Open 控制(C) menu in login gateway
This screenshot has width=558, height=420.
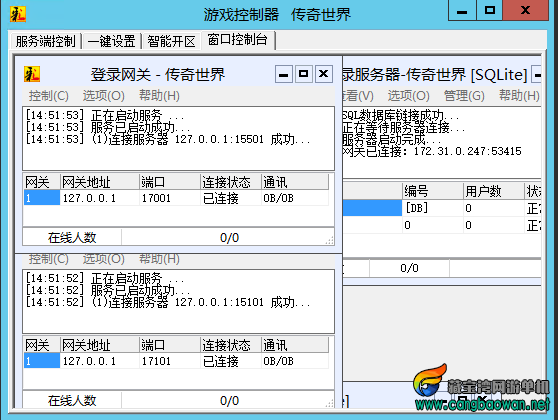[48, 96]
